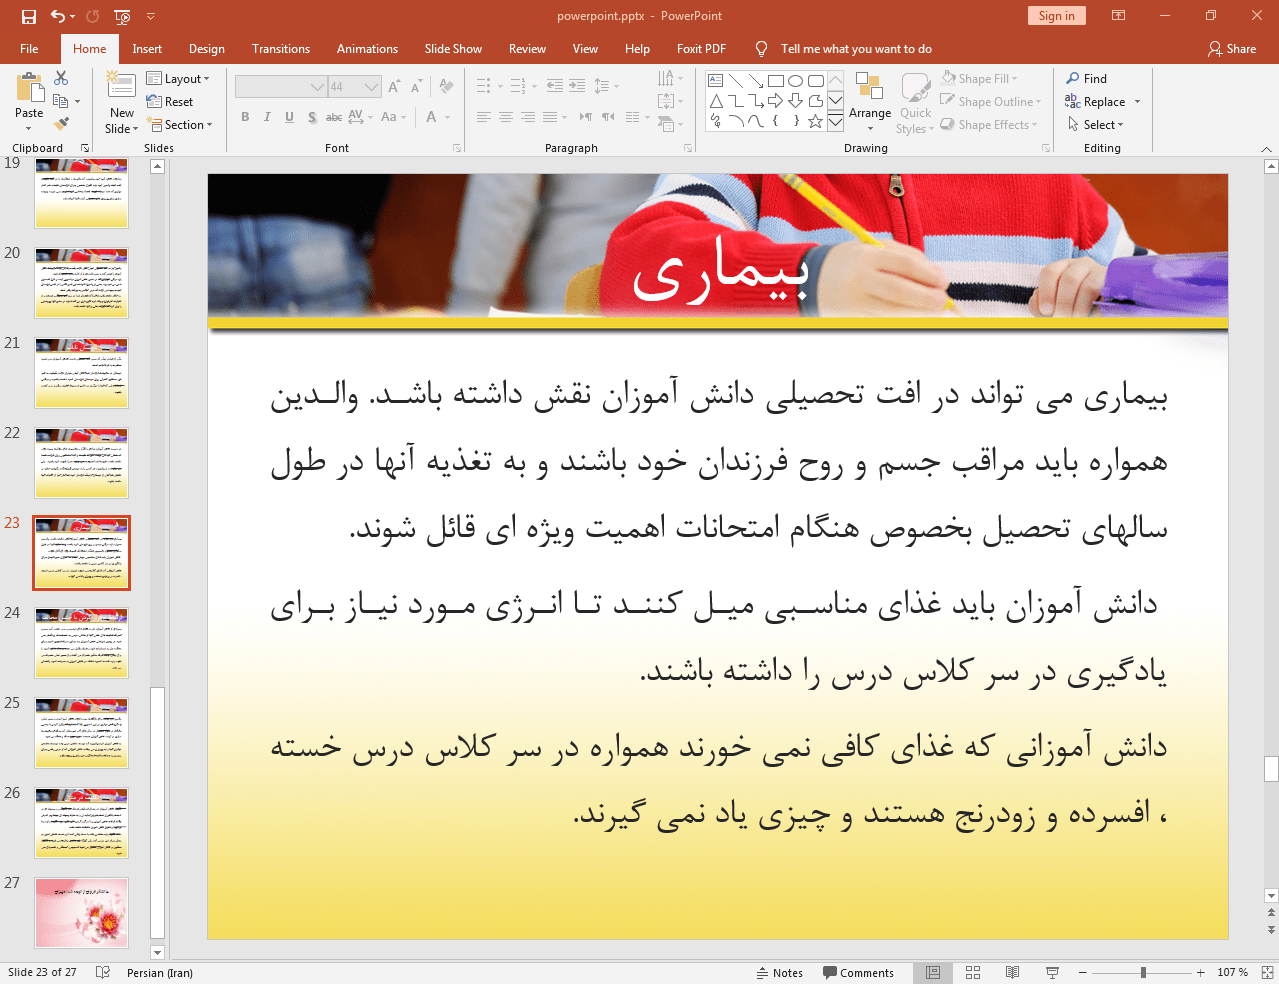Click the Share button
Viewport: 1279px width, 984px height.
[1232, 49]
